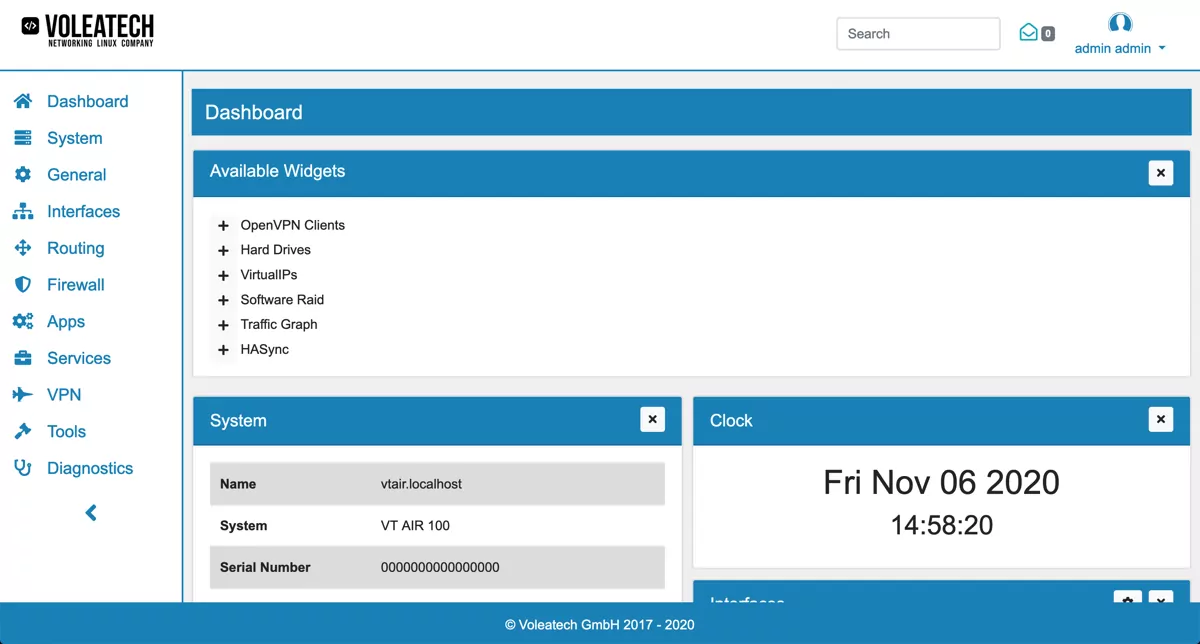Add the Traffic Graph widget with its plus sign

(x=222, y=324)
